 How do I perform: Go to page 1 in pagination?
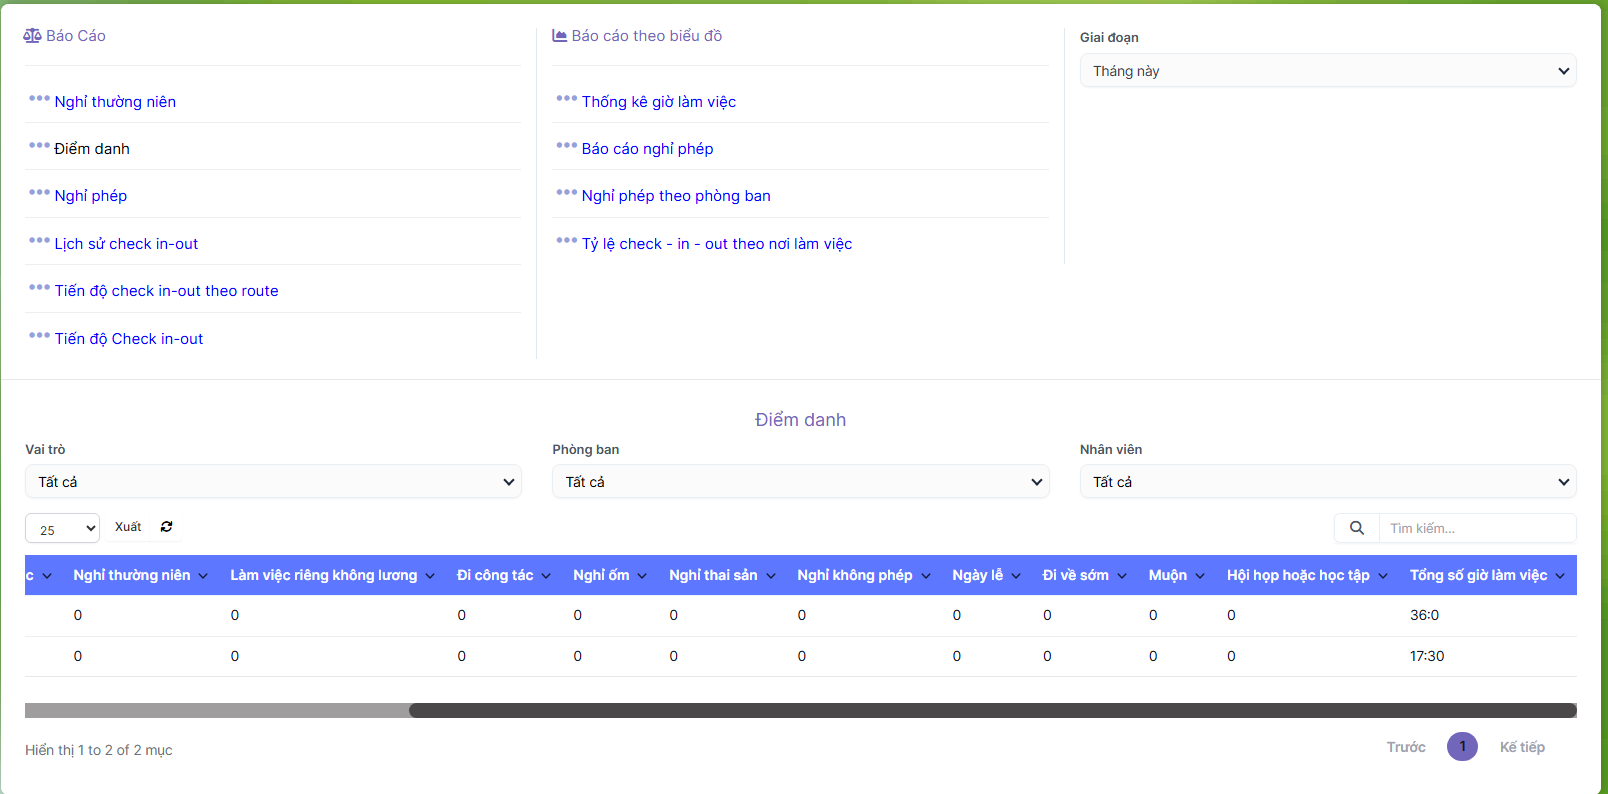[1462, 746]
